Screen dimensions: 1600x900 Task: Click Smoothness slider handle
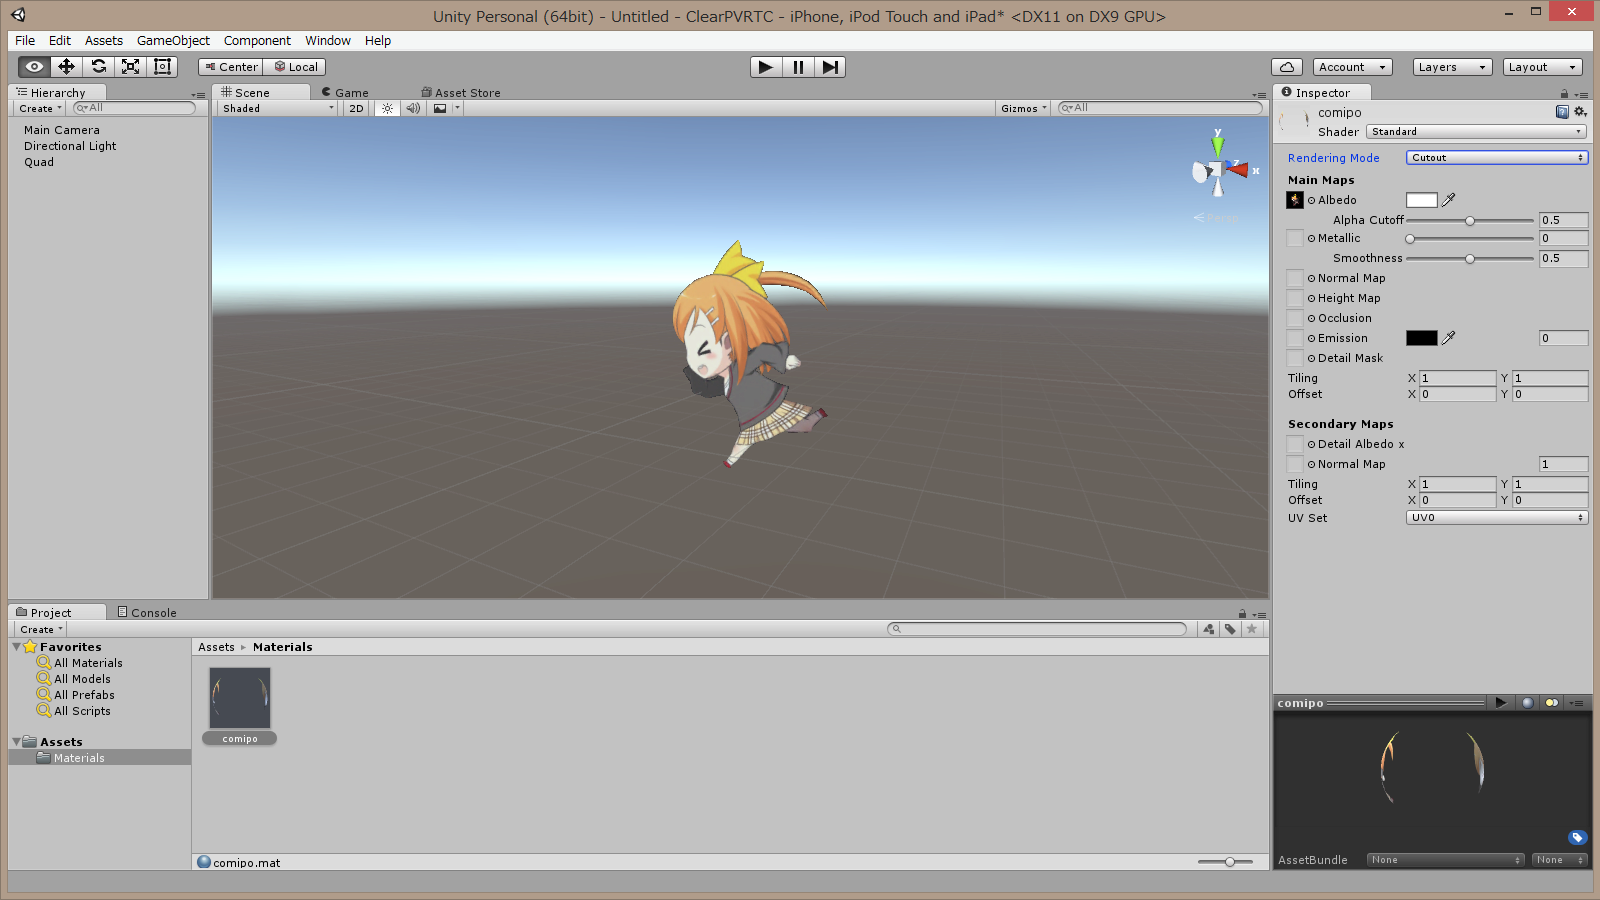1470,259
